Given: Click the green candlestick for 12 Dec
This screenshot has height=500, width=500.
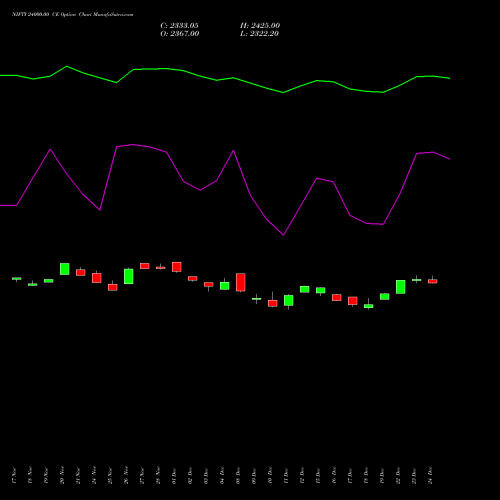Looking at the screenshot, I should [305, 289].
